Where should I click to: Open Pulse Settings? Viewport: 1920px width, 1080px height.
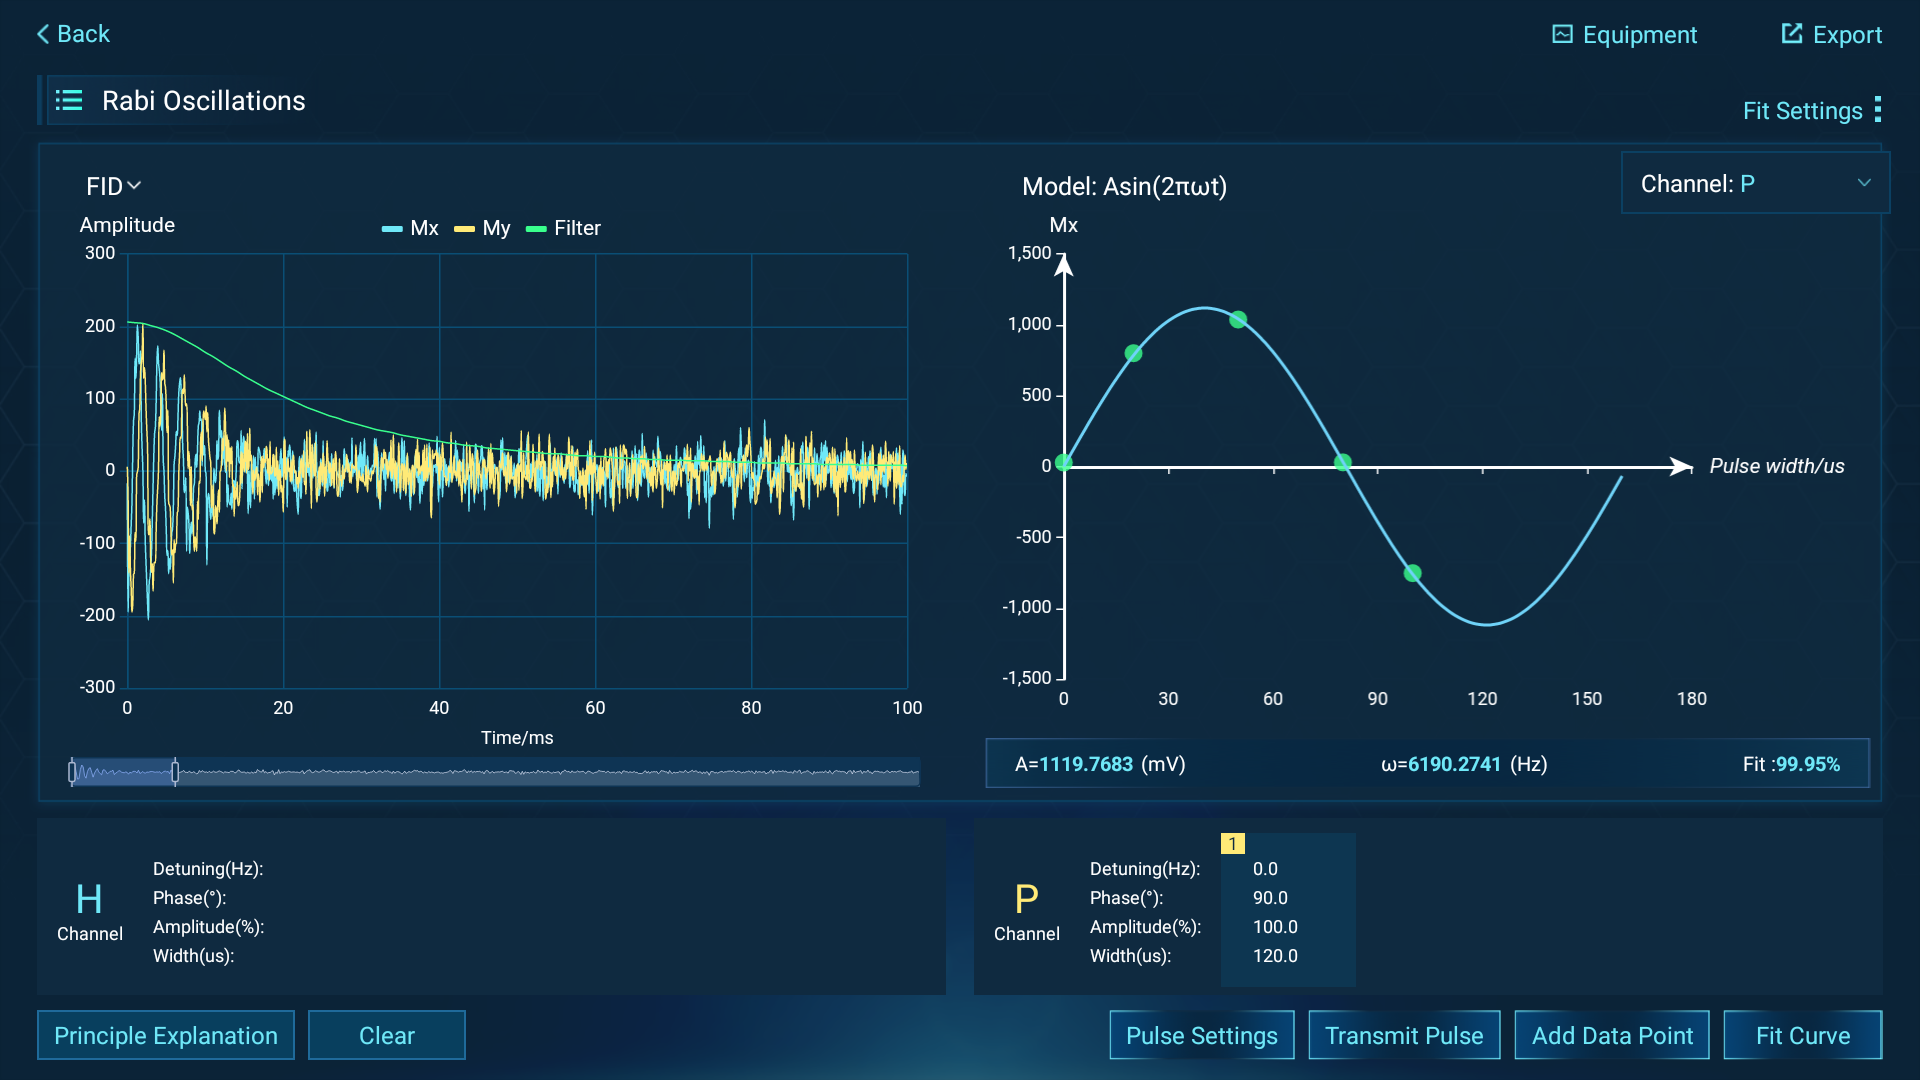[1201, 1035]
